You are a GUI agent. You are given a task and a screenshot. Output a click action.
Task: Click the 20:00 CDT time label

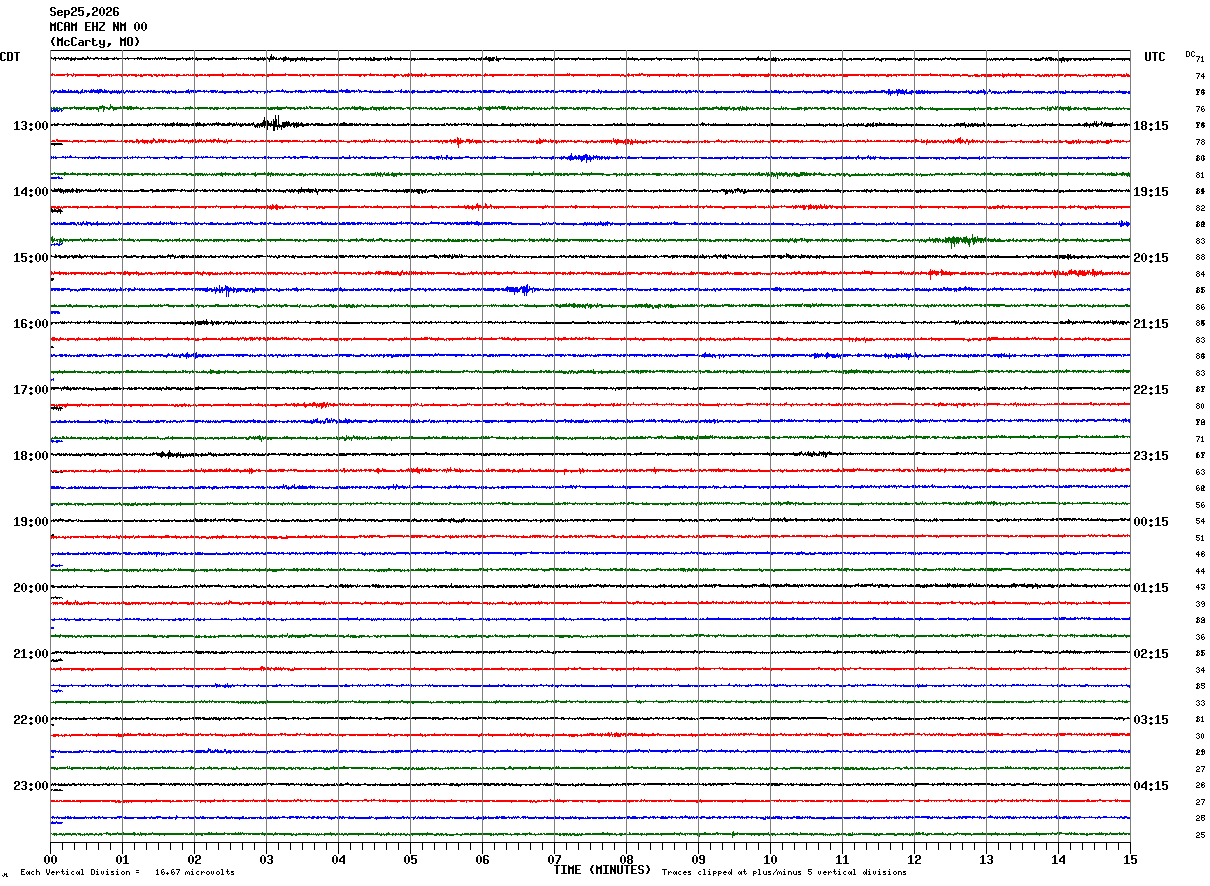(31, 587)
